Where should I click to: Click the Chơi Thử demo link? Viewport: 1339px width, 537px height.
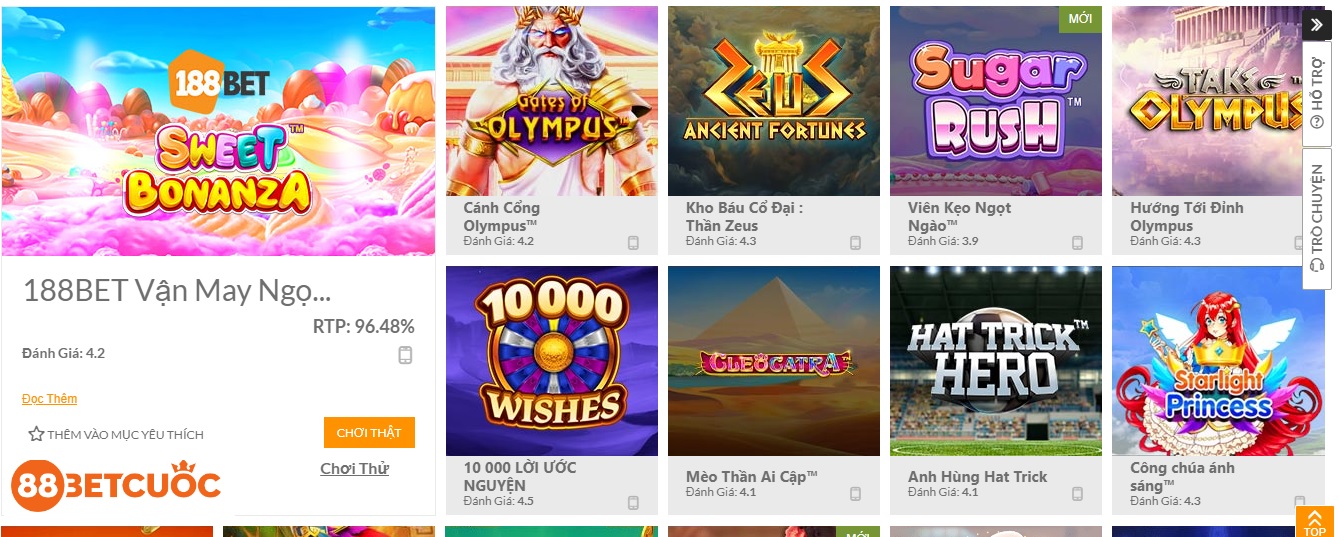[354, 469]
